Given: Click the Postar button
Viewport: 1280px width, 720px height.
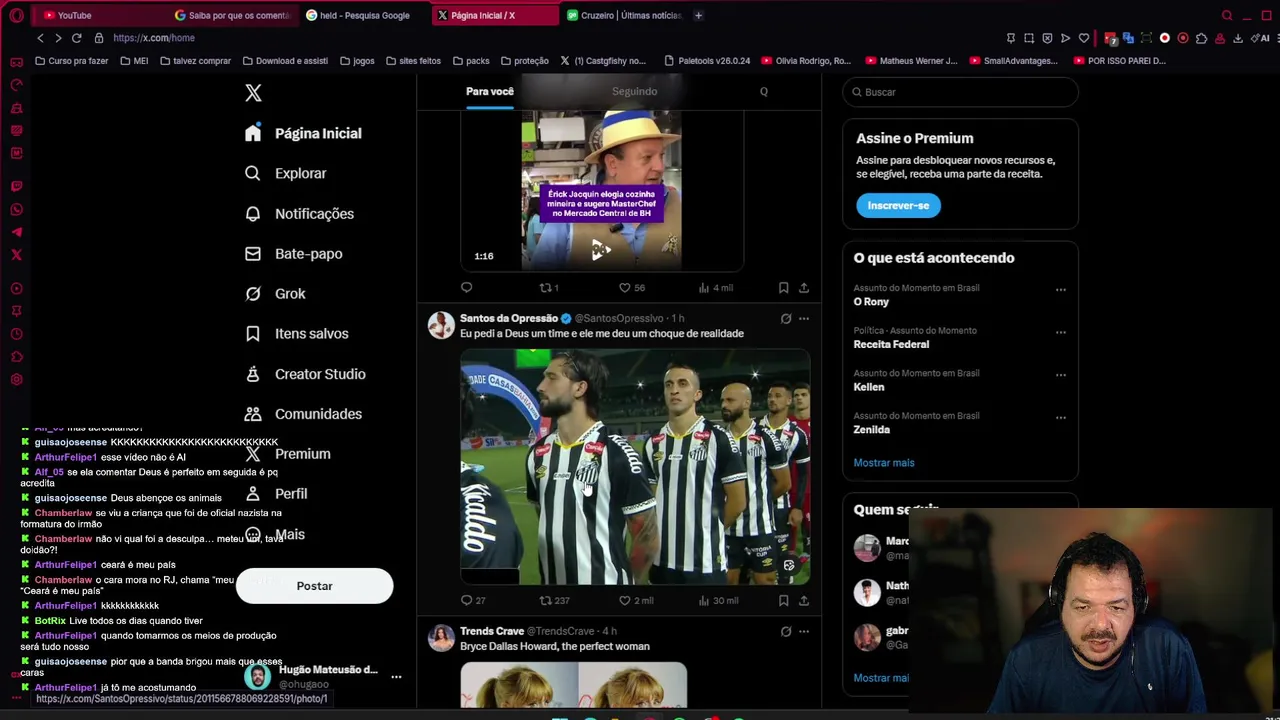Looking at the screenshot, I should click(x=314, y=586).
